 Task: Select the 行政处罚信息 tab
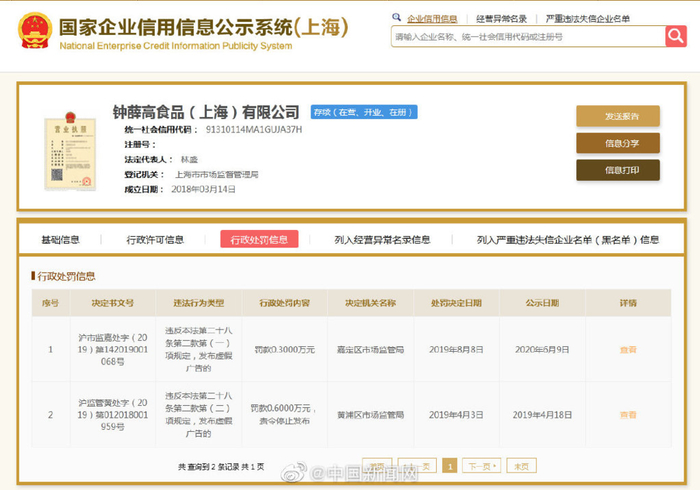[x=259, y=240]
